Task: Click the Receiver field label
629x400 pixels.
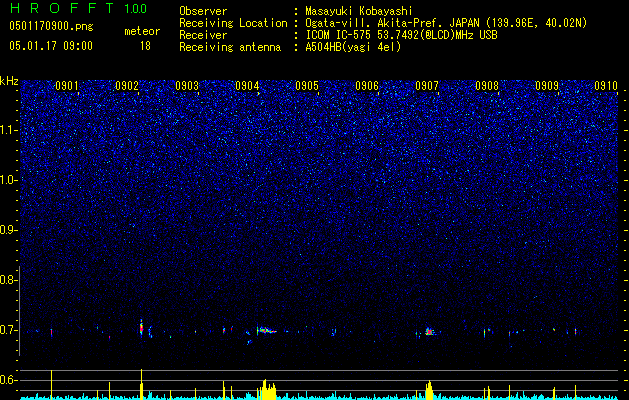Action: [x=203, y=35]
